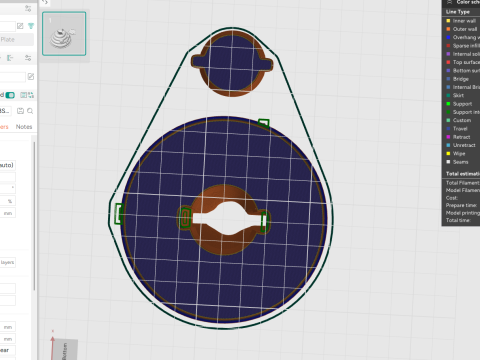
Task: Open the settings sliders icon at panel top
Action: pyautogui.click(x=28, y=9)
